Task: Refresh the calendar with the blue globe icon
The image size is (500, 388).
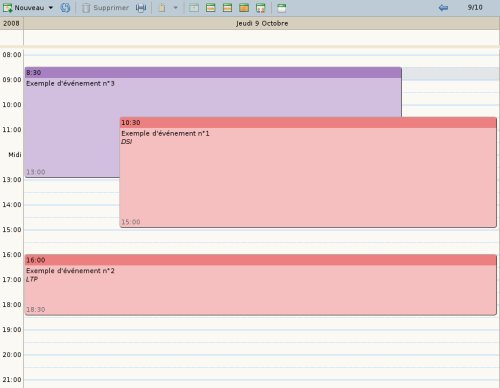Action: [65, 8]
